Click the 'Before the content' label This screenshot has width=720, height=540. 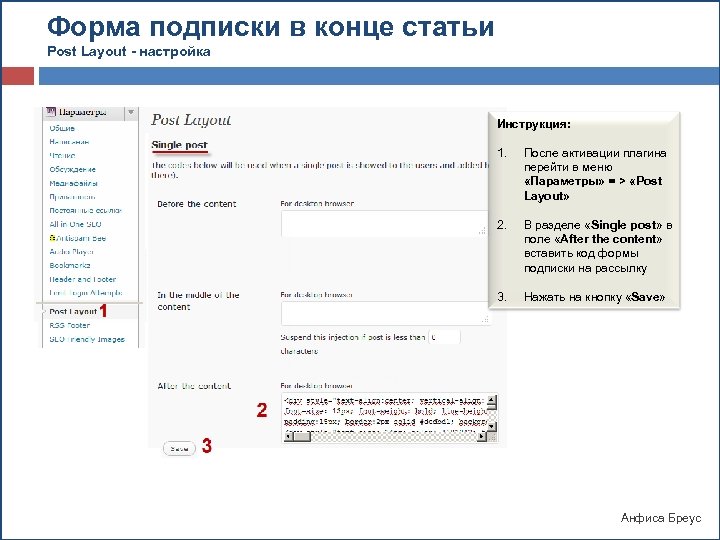[x=197, y=204]
